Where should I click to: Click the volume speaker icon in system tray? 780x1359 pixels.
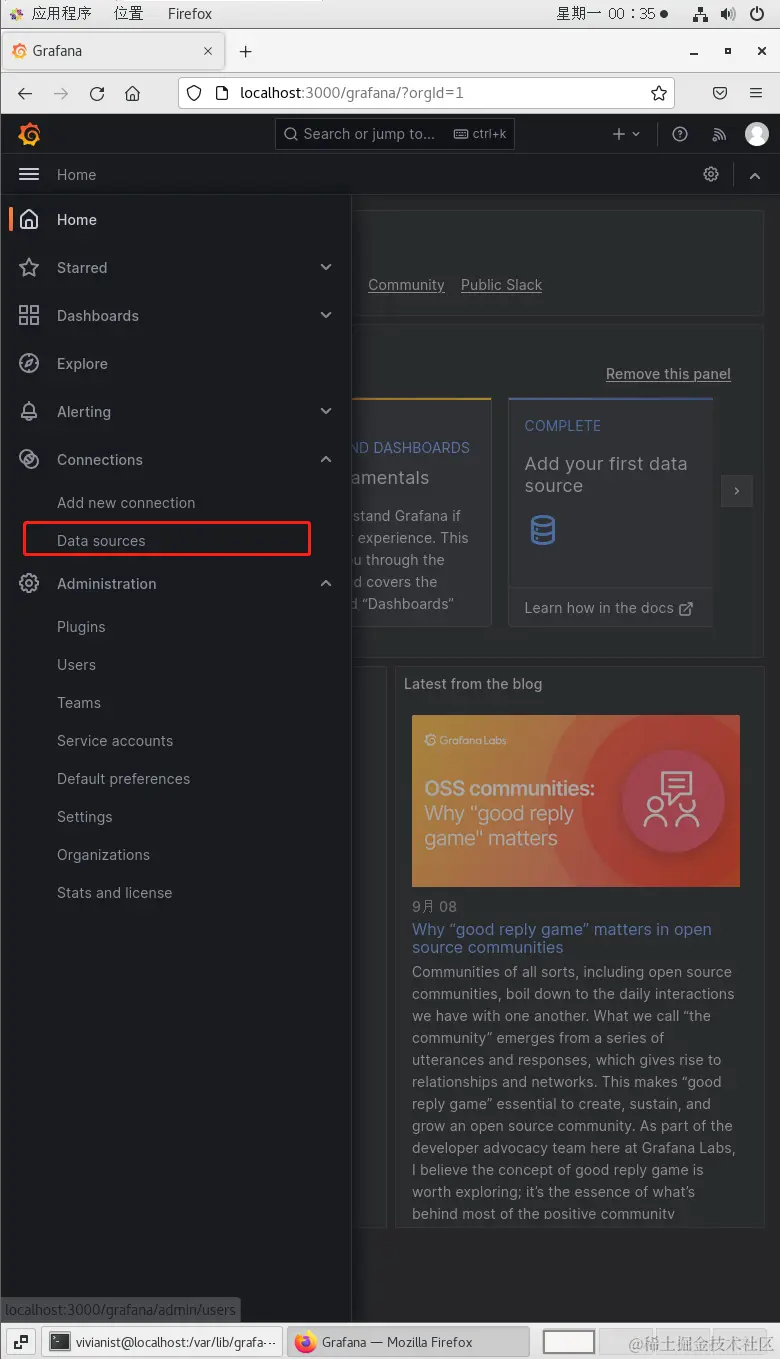click(x=728, y=14)
